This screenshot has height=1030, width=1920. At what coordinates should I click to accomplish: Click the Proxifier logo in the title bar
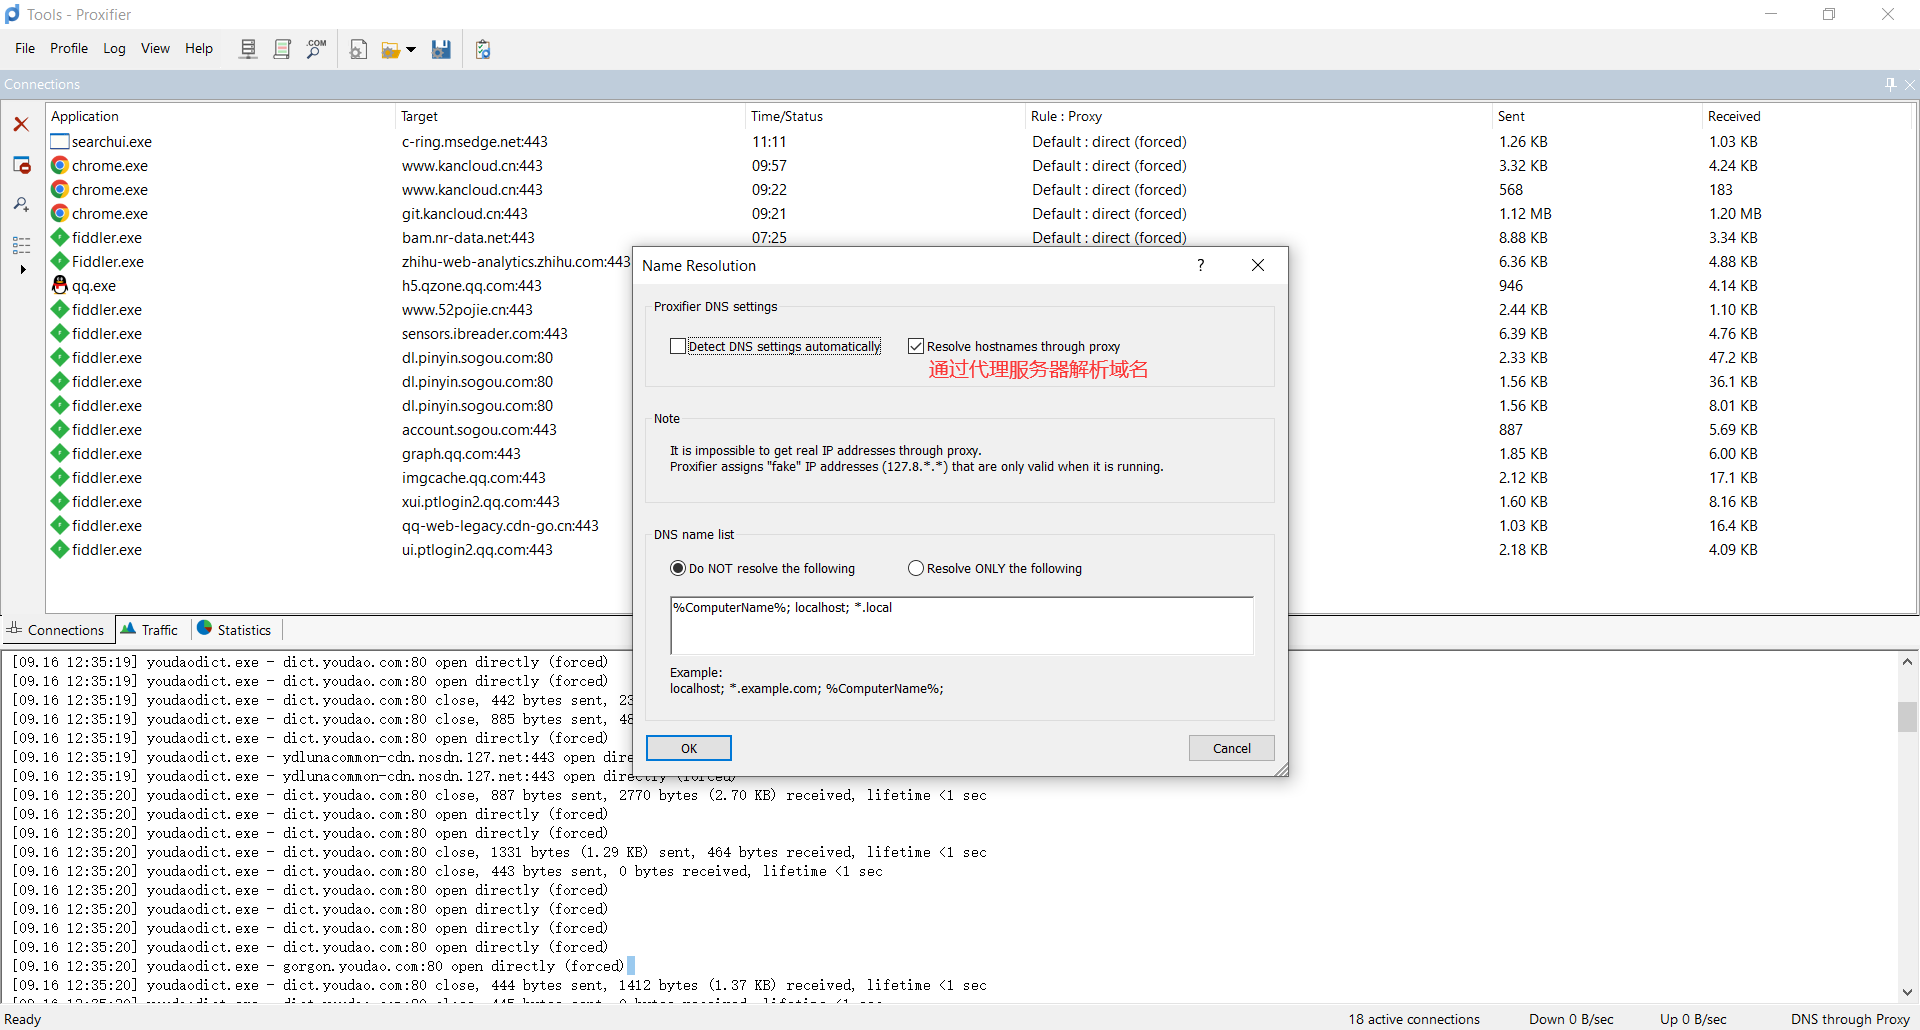12,14
